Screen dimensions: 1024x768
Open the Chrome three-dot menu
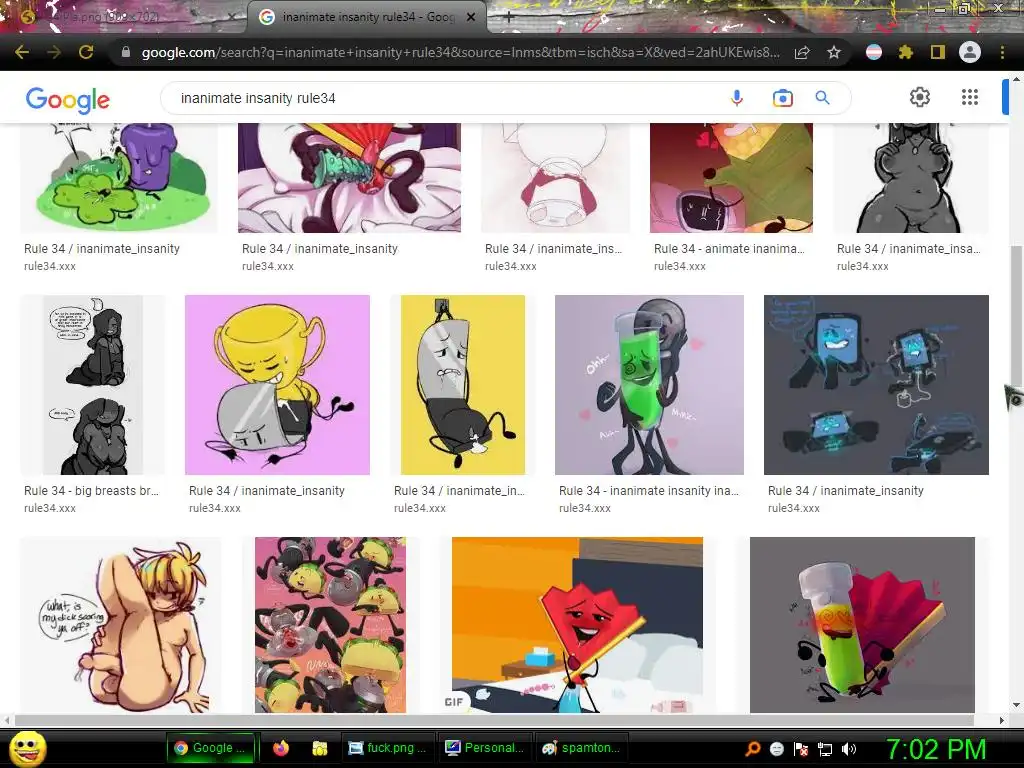[x=1002, y=52]
